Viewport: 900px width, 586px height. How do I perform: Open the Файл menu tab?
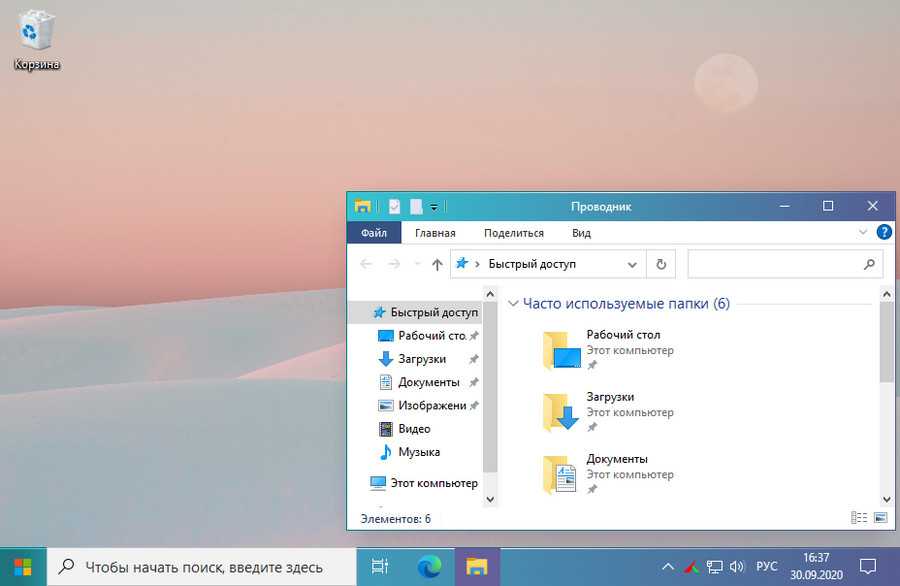[x=374, y=233]
